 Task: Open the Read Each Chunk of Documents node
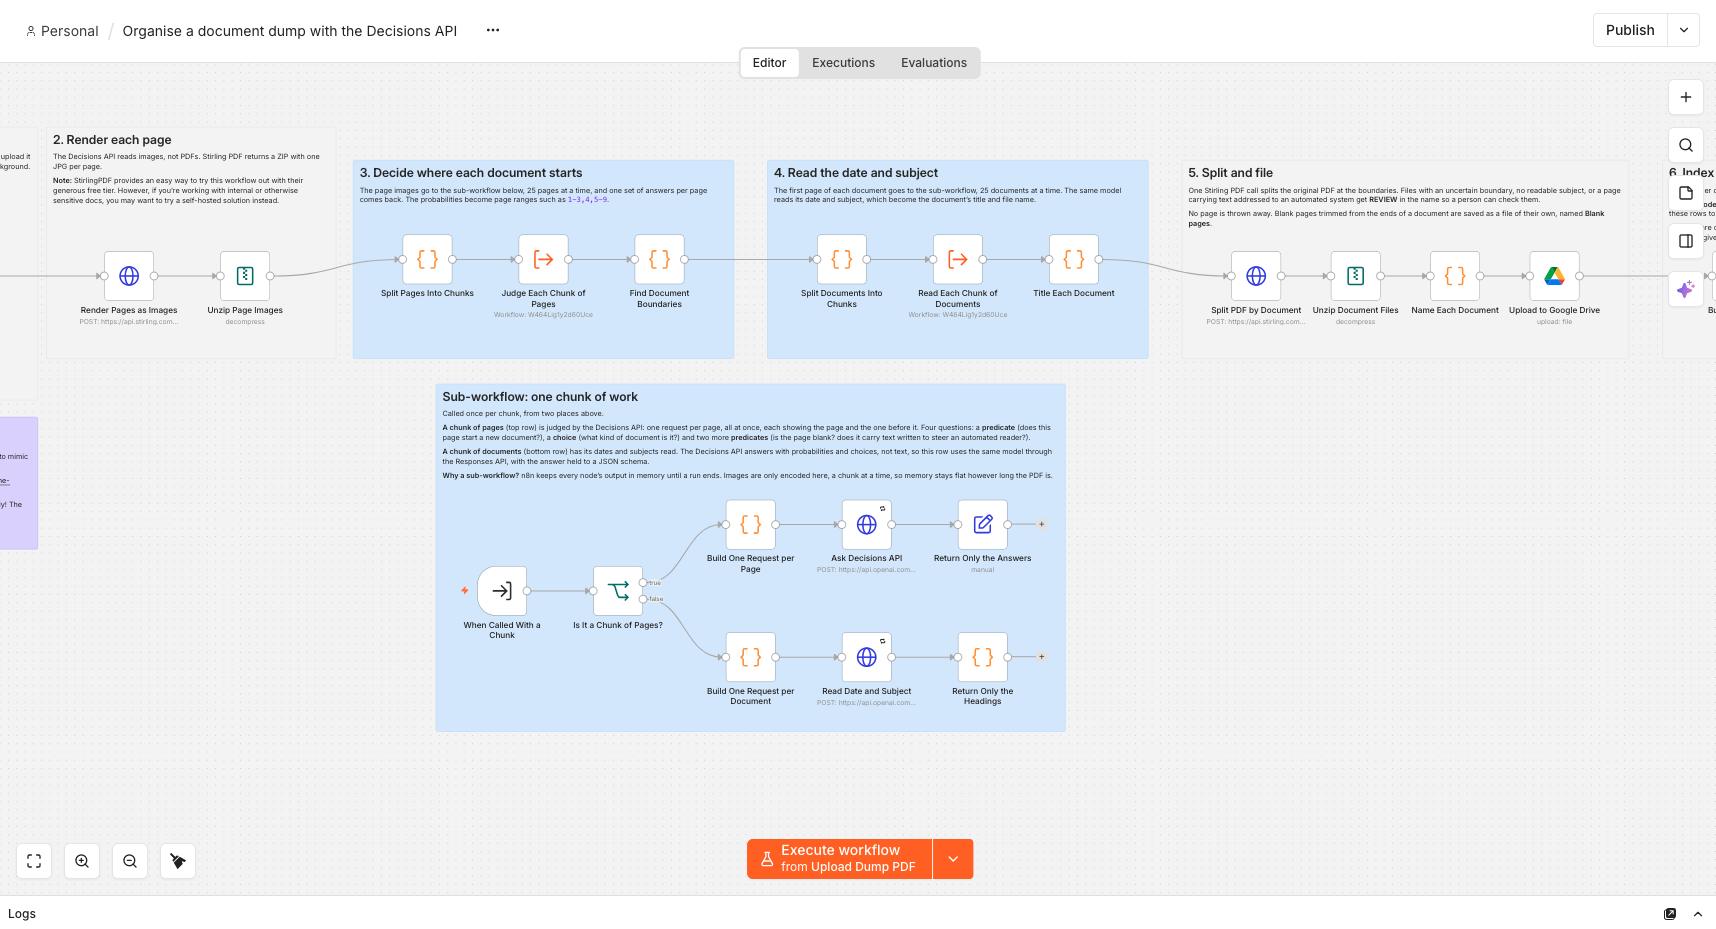958,259
